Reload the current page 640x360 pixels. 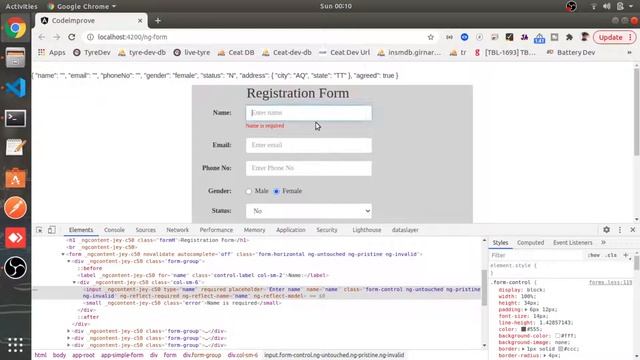[72, 37]
